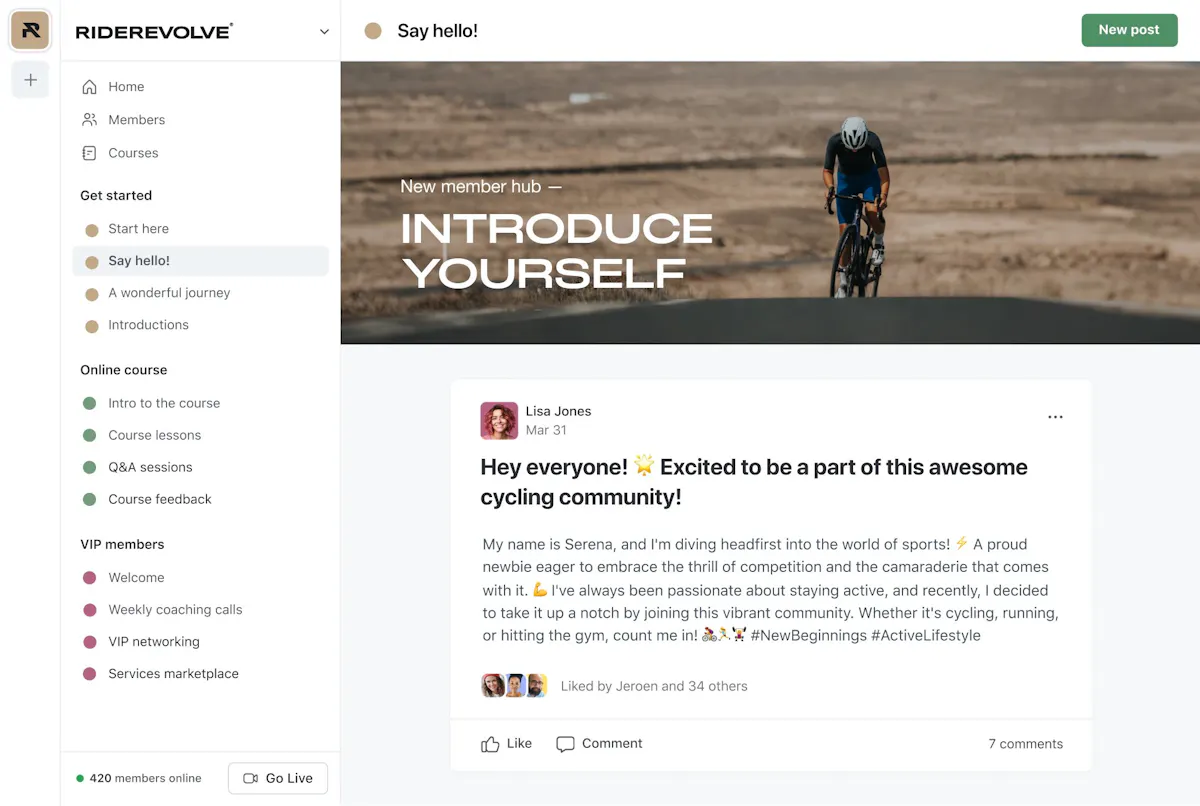Click the Go Live camera icon
Image resolution: width=1200 pixels, height=806 pixels.
[x=250, y=778]
